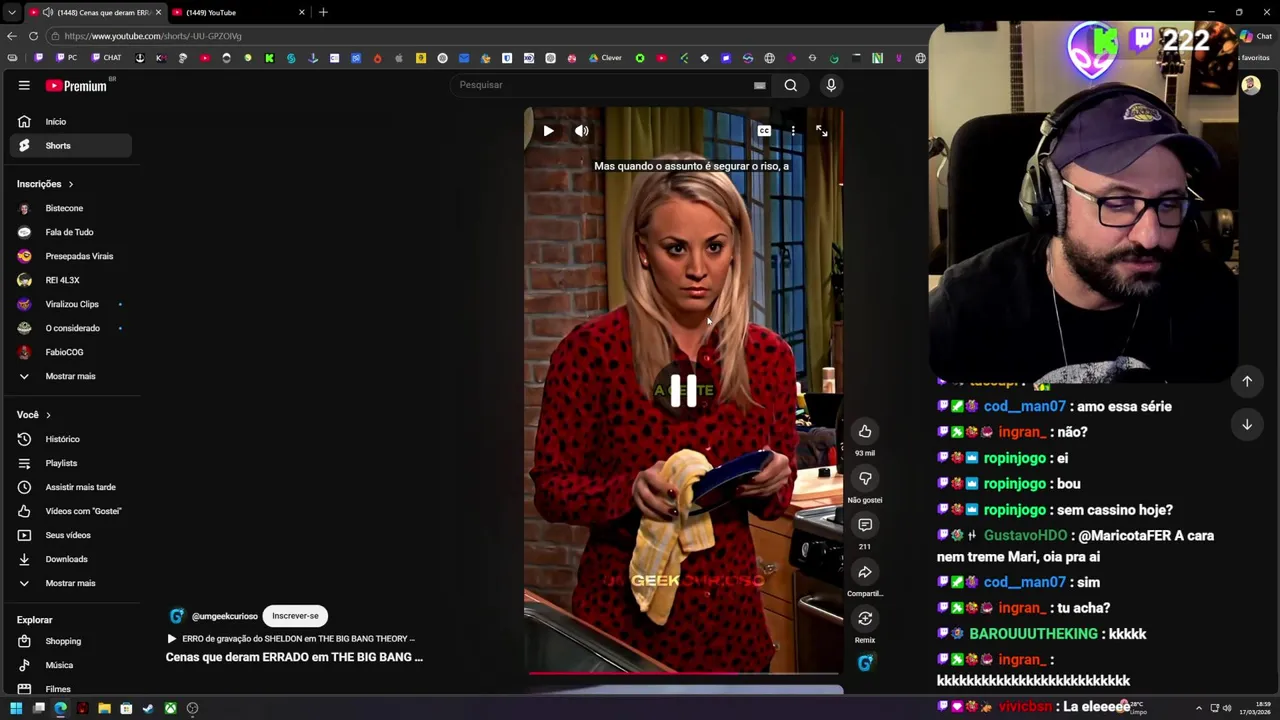The width and height of the screenshot is (1280, 720).
Task: Open the CHAT bookmark
Action: click(106, 58)
